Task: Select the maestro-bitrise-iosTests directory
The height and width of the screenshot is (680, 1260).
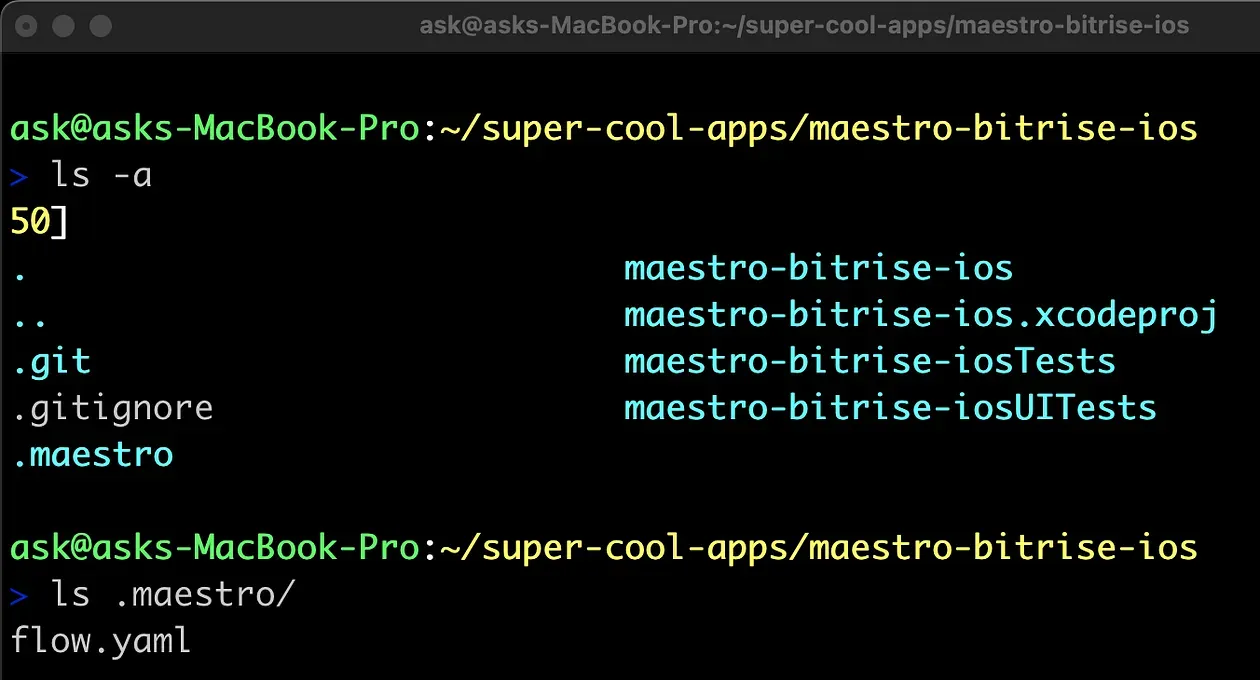Action: tap(869, 362)
